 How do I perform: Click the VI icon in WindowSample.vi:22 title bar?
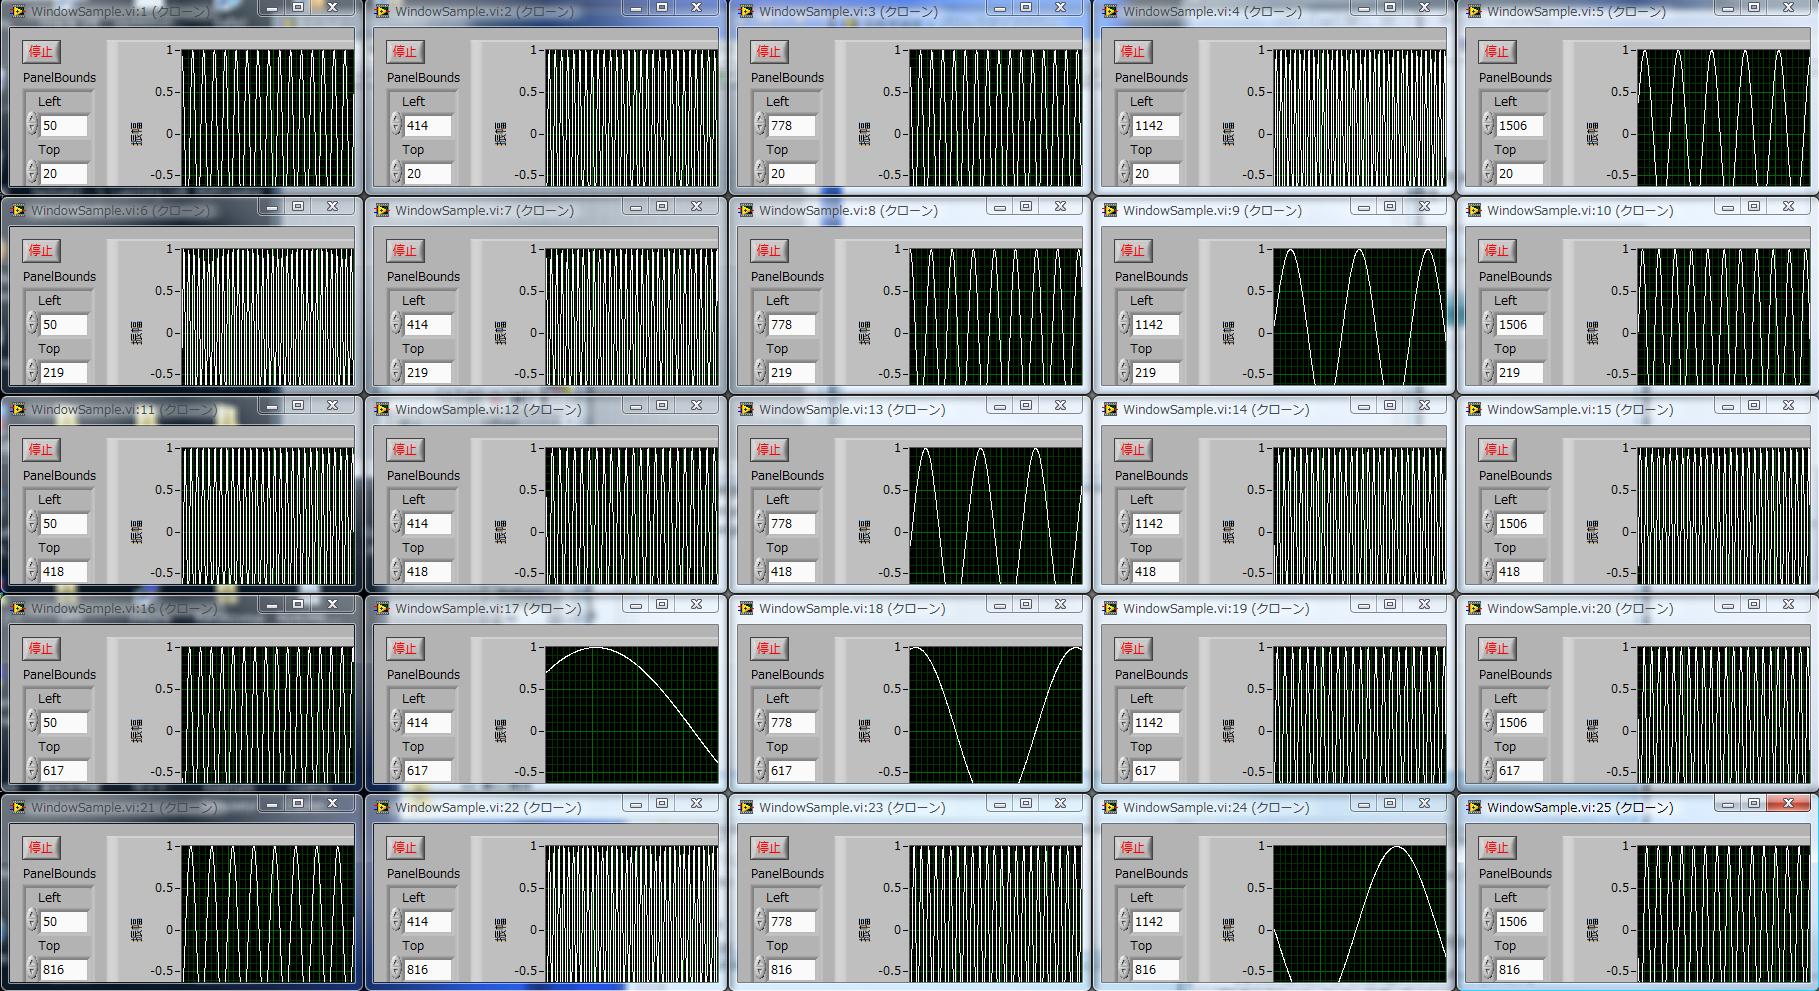click(382, 807)
